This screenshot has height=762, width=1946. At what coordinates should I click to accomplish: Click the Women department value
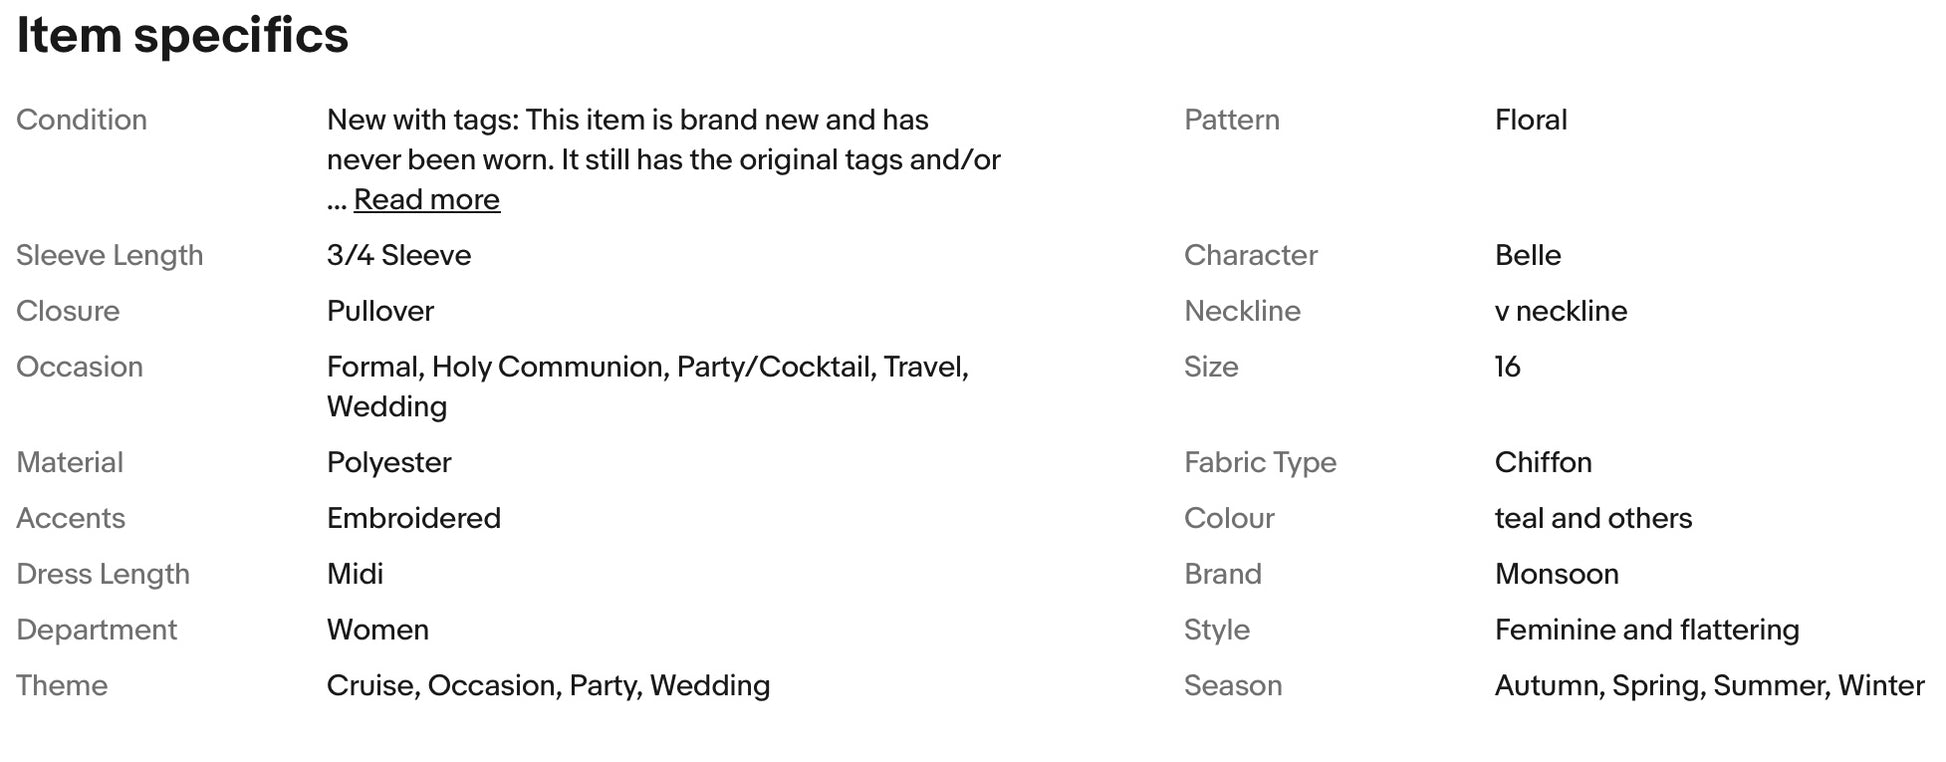(x=377, y=630)
